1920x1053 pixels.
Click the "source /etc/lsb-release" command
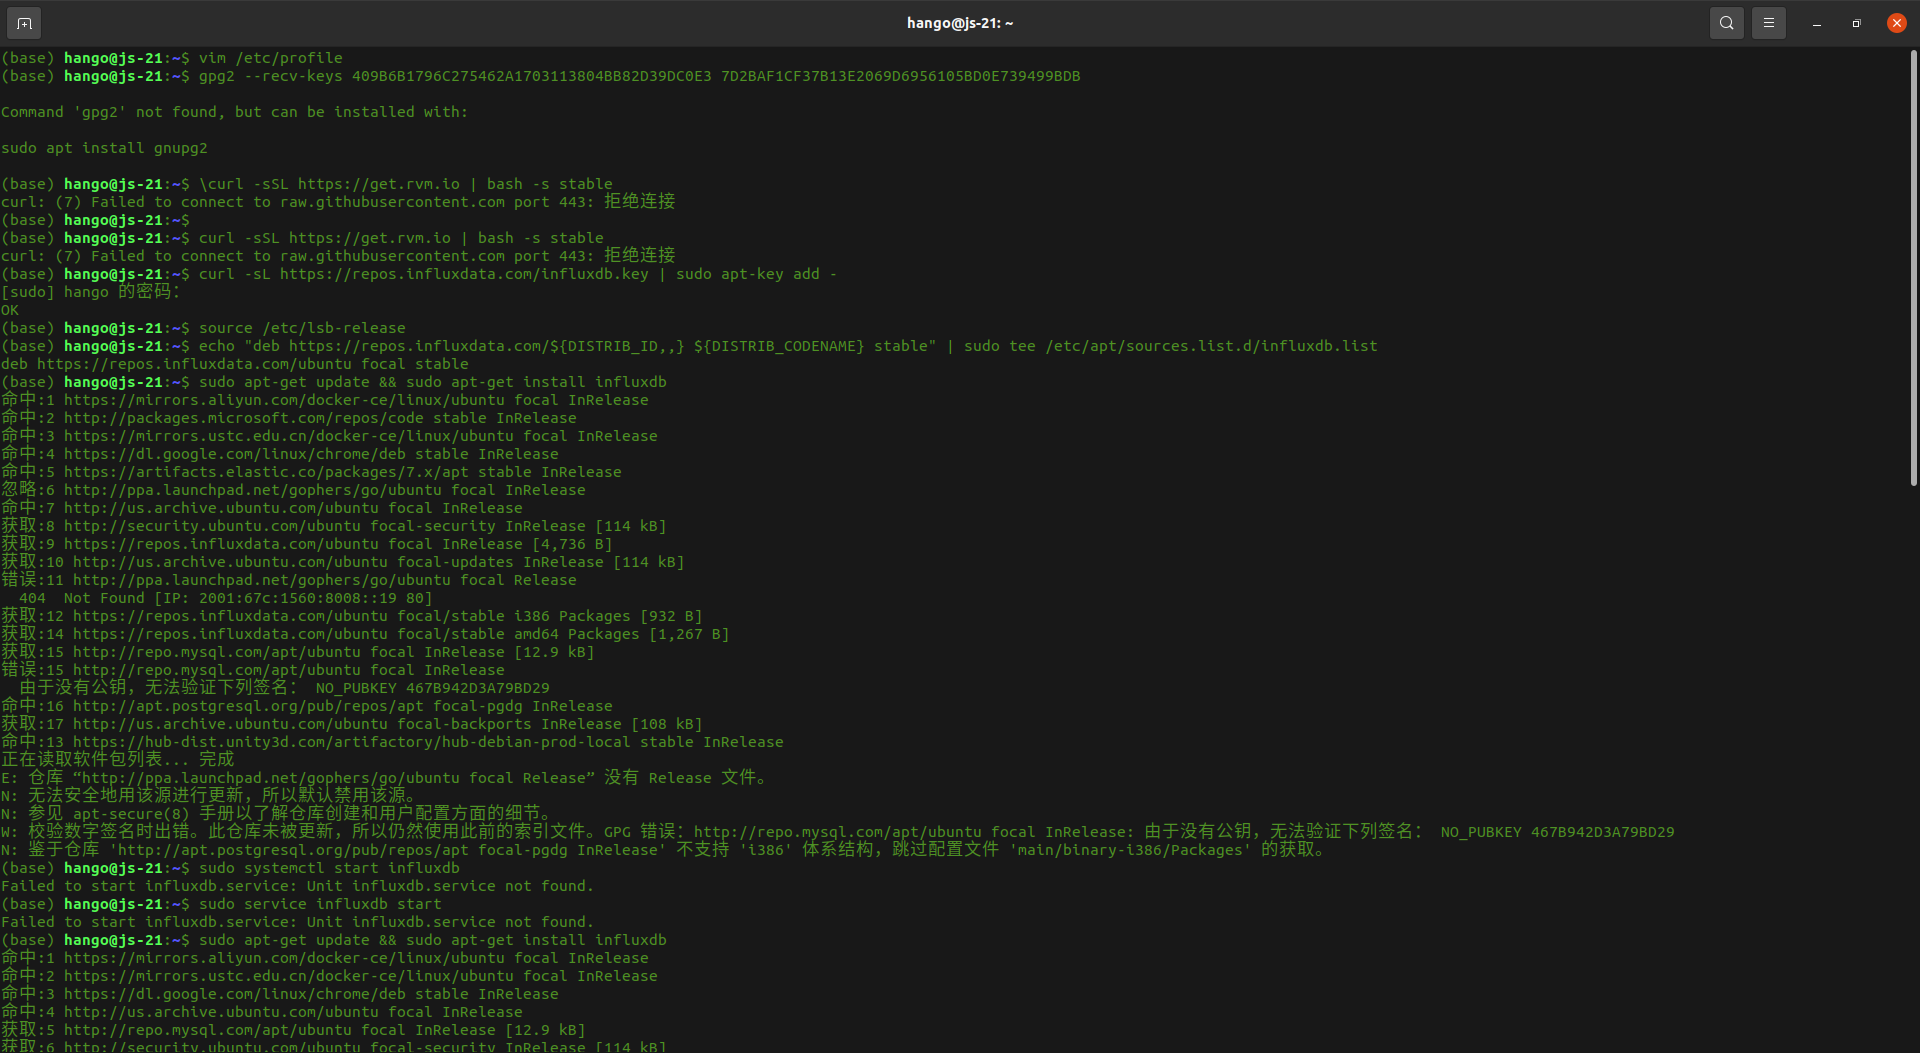(302, 328)
